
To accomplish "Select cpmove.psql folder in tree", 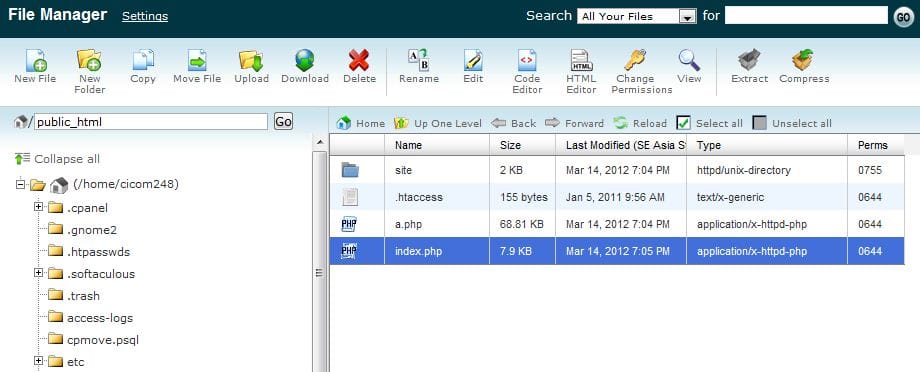I will (x=103, y=340).
